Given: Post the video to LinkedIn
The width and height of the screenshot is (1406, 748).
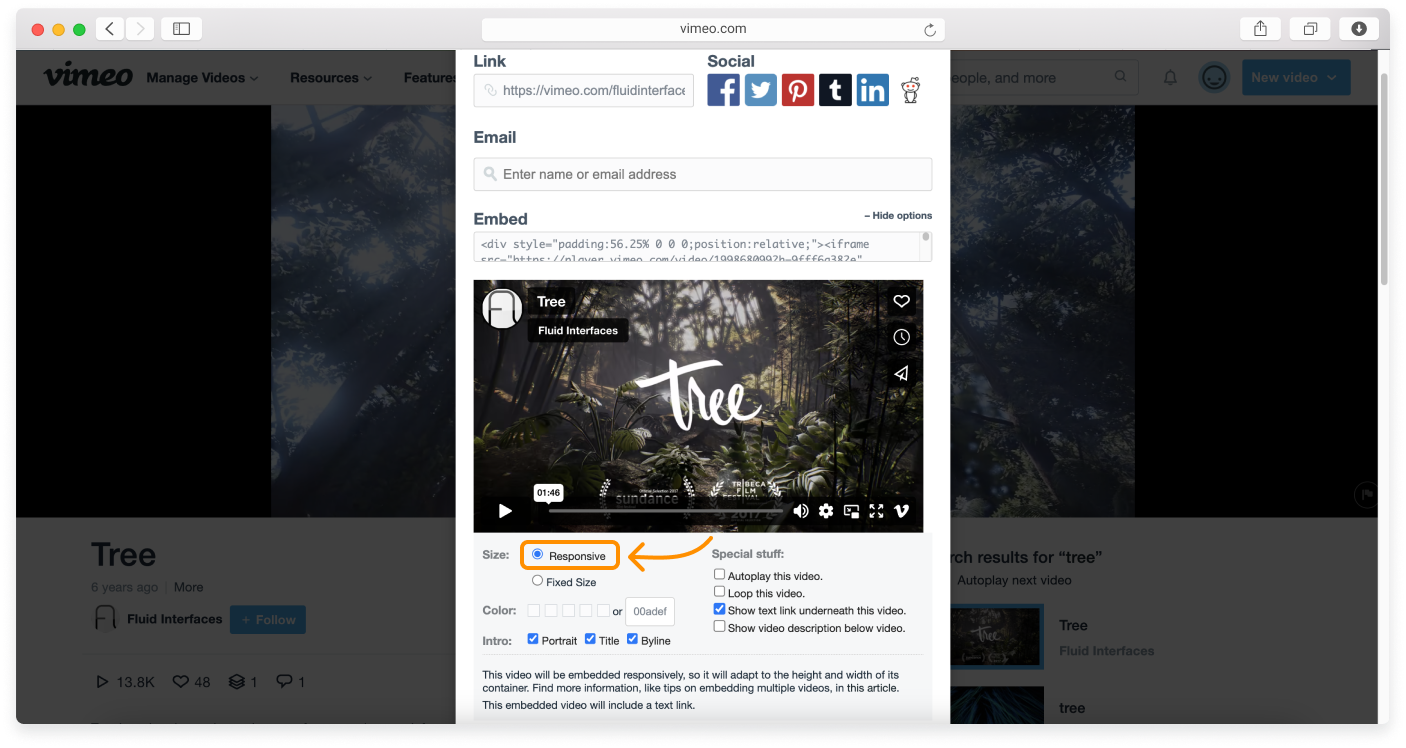Looking at the screenshot, I should point(872,90).
